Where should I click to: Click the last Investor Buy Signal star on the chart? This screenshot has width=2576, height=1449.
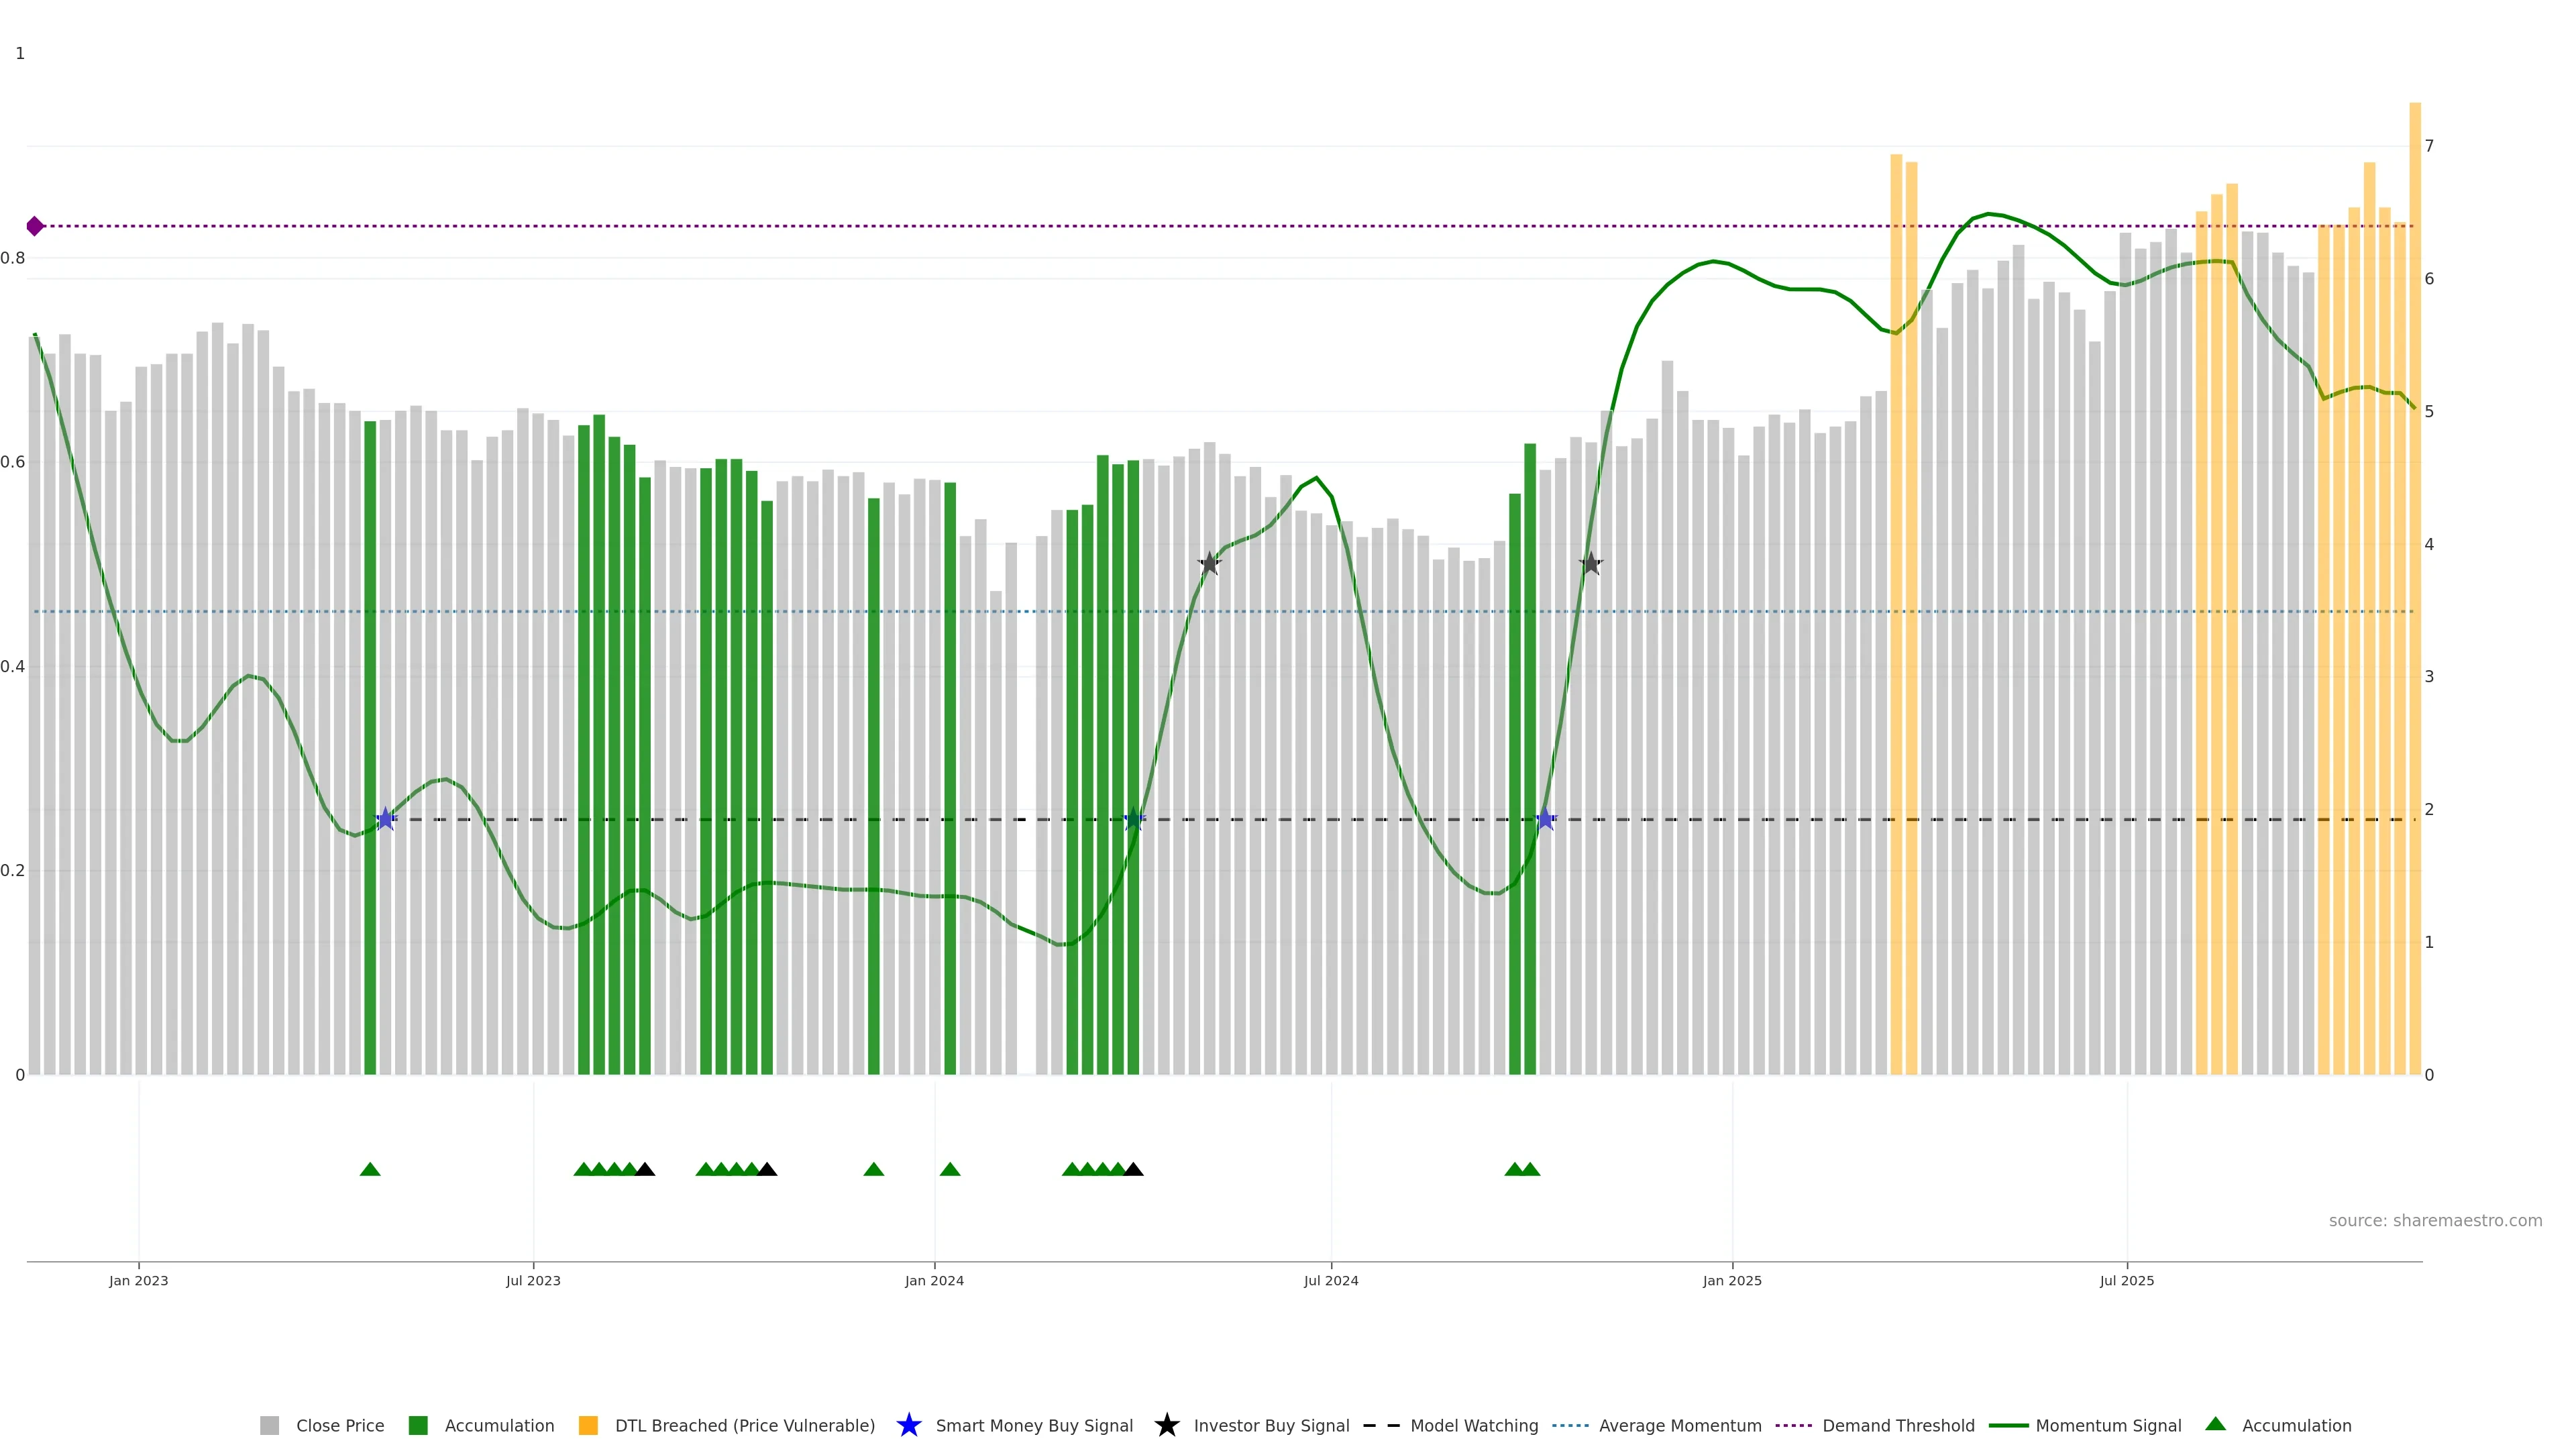(1590, 564)
